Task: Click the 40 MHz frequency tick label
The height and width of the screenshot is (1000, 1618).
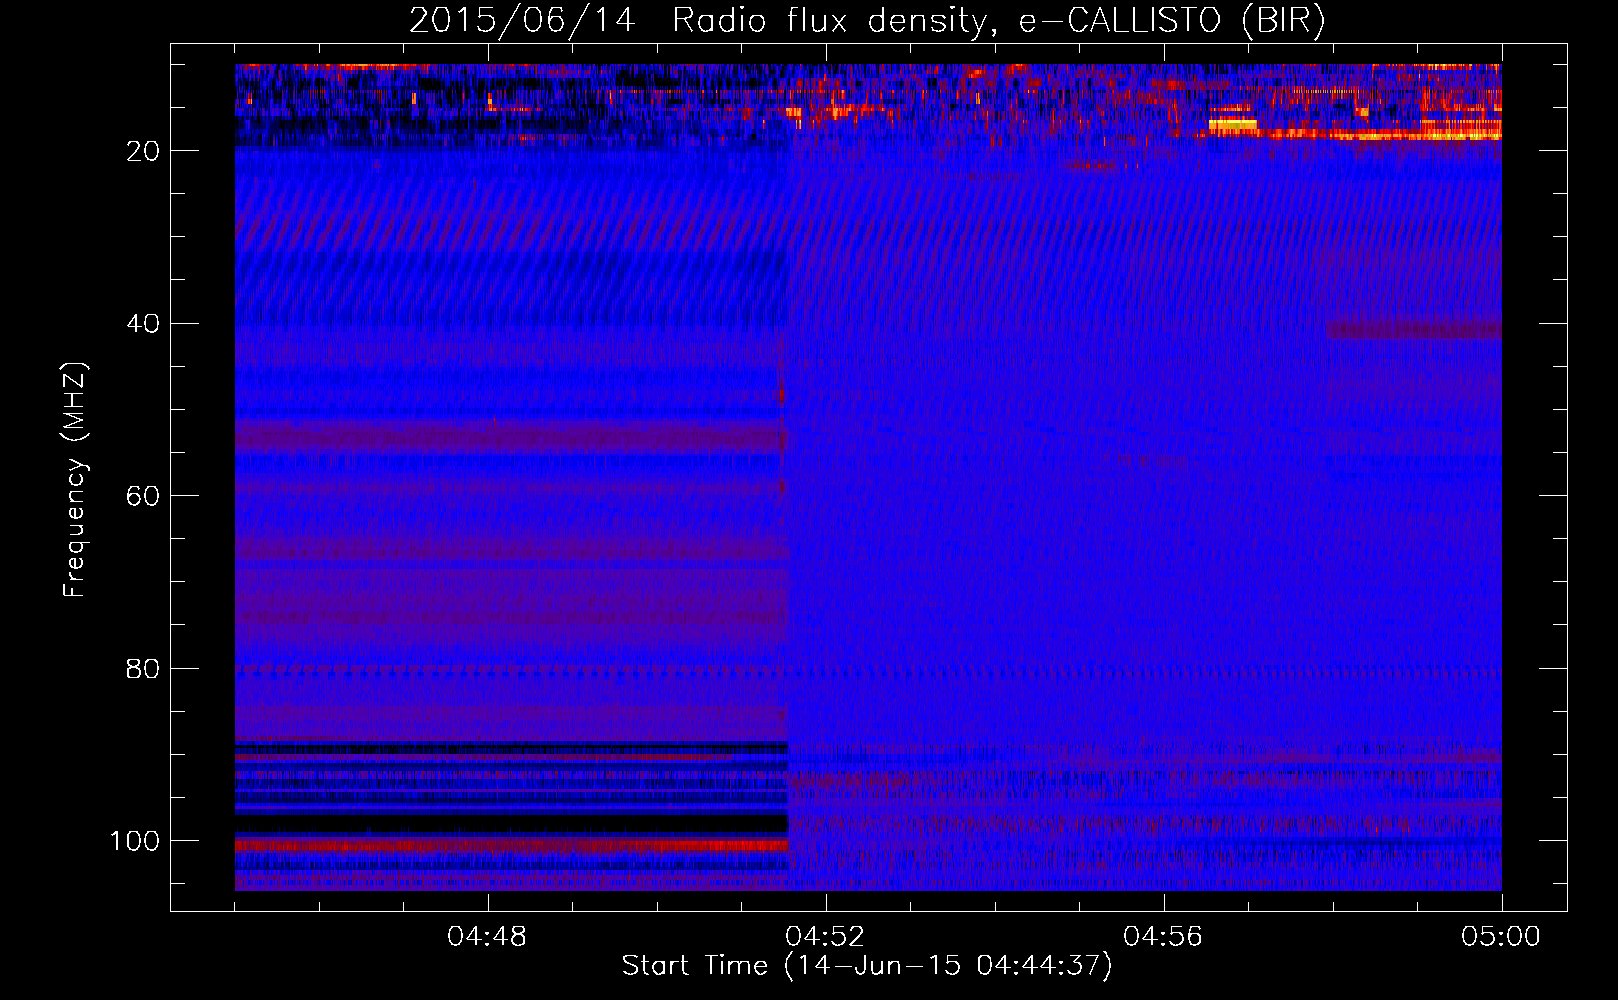Action: click(143, 324)
